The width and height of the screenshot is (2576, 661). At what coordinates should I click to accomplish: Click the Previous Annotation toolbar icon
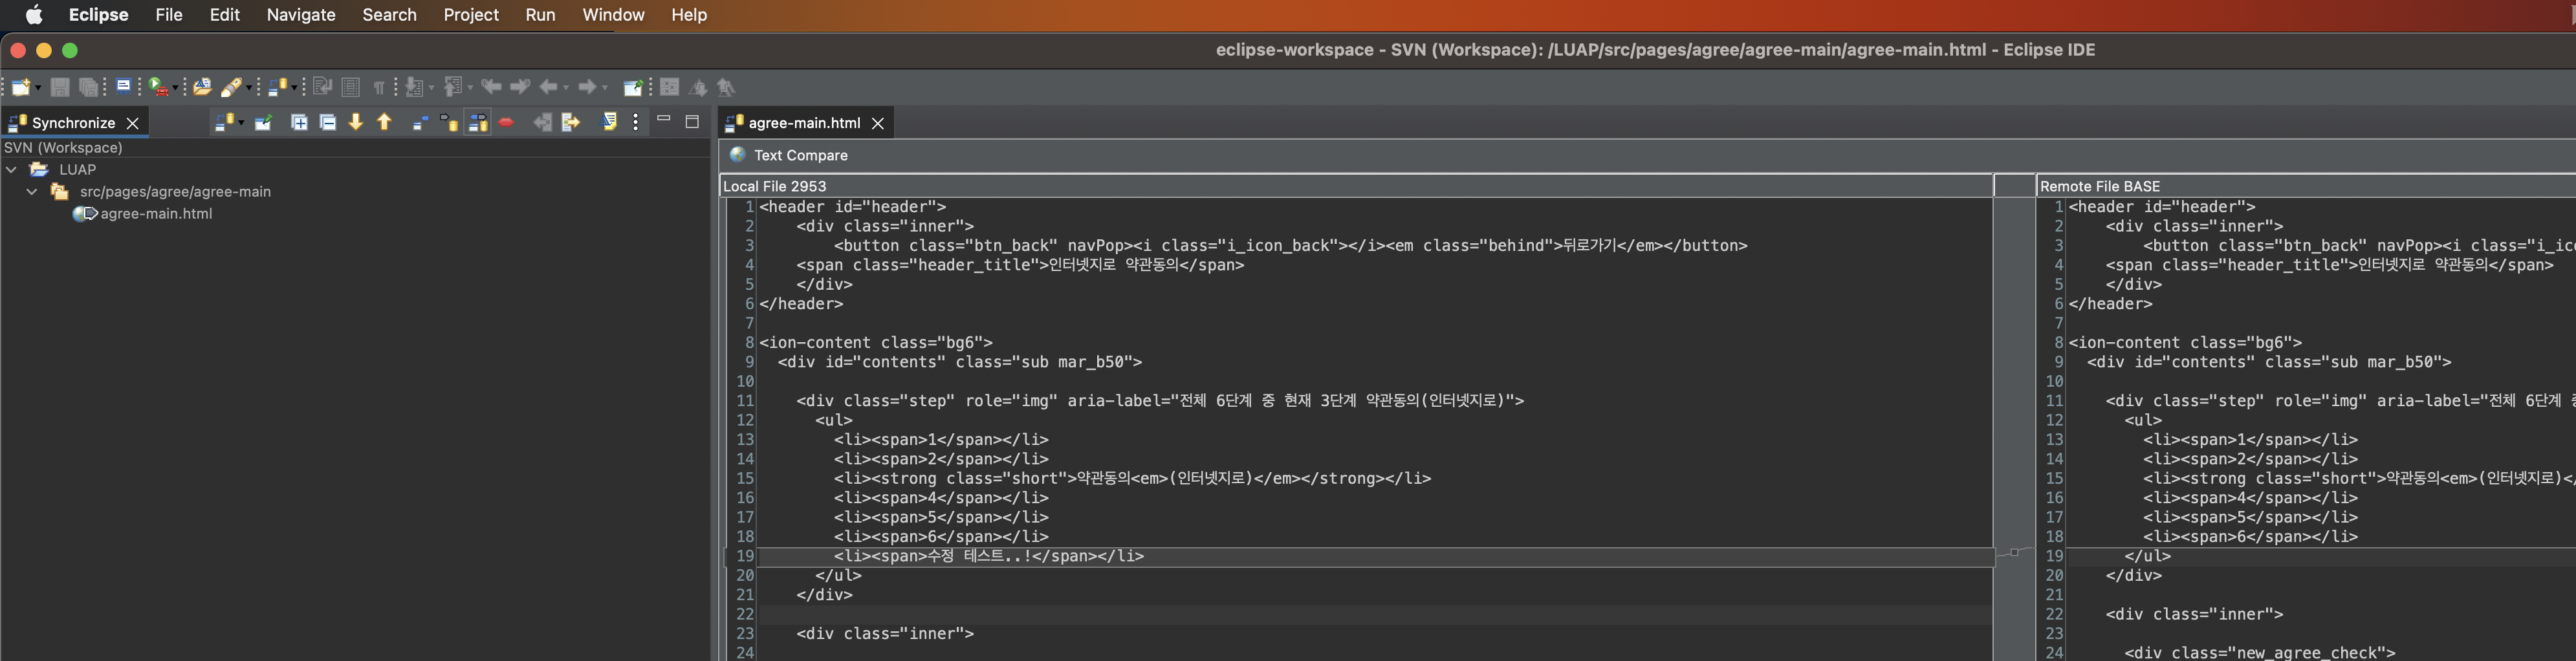(454, 87)
